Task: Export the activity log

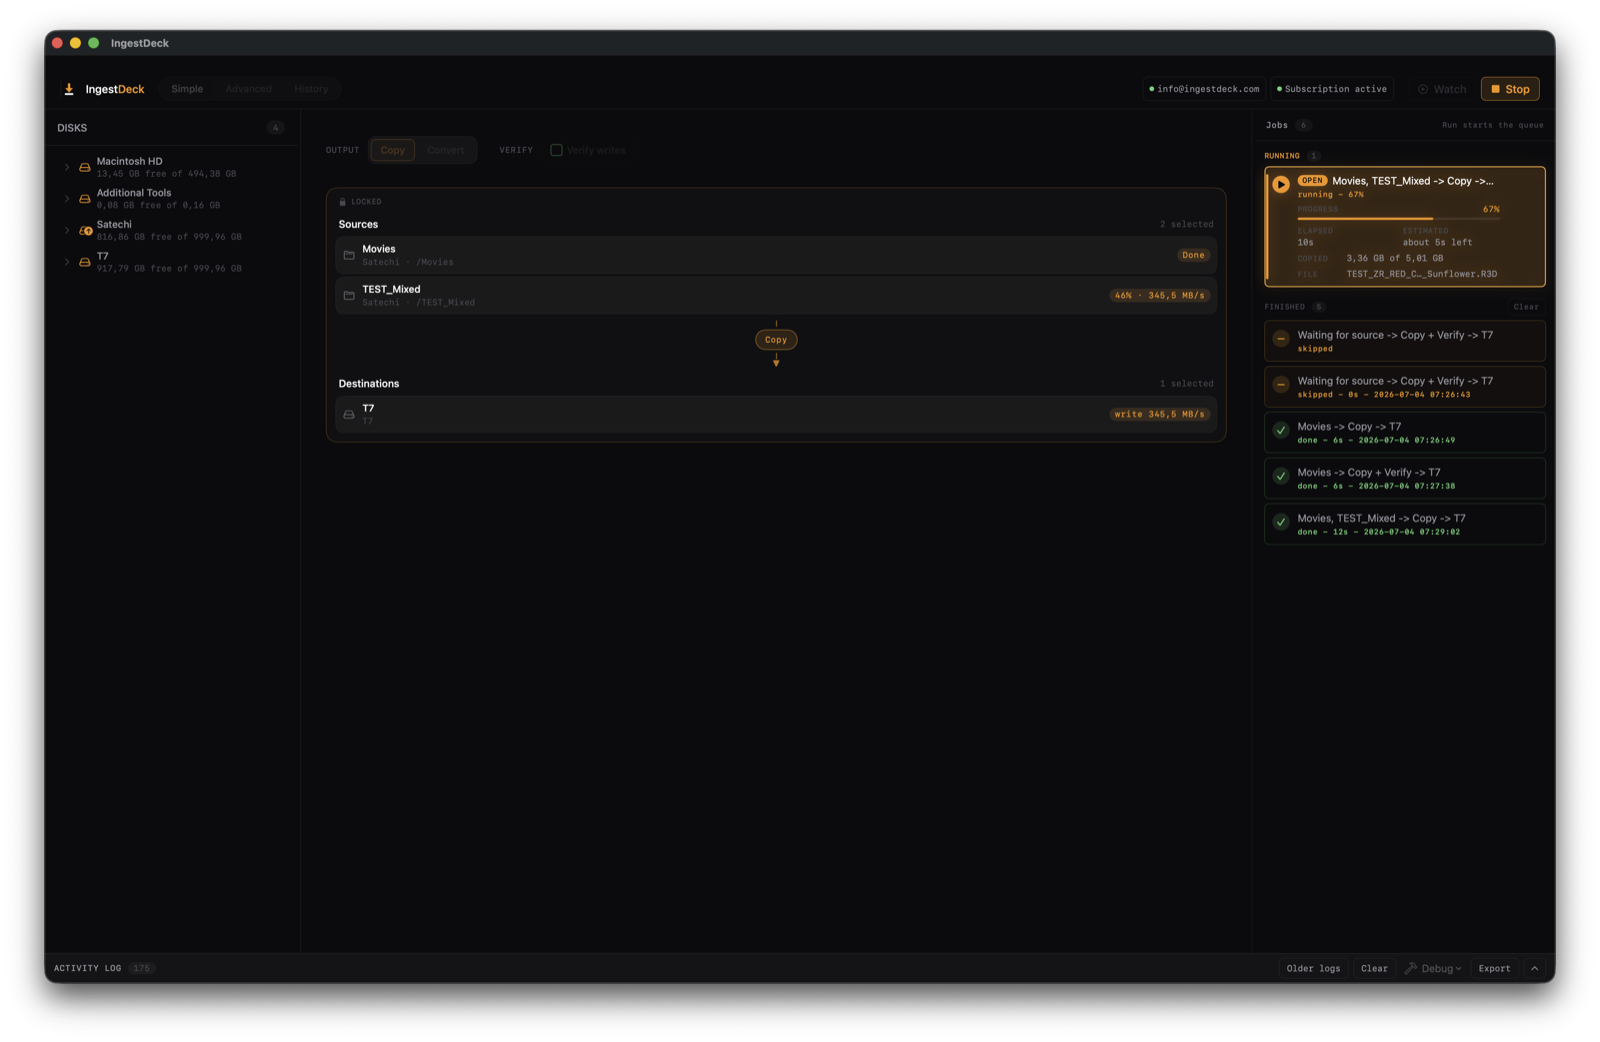Action: pos(1494,968)
